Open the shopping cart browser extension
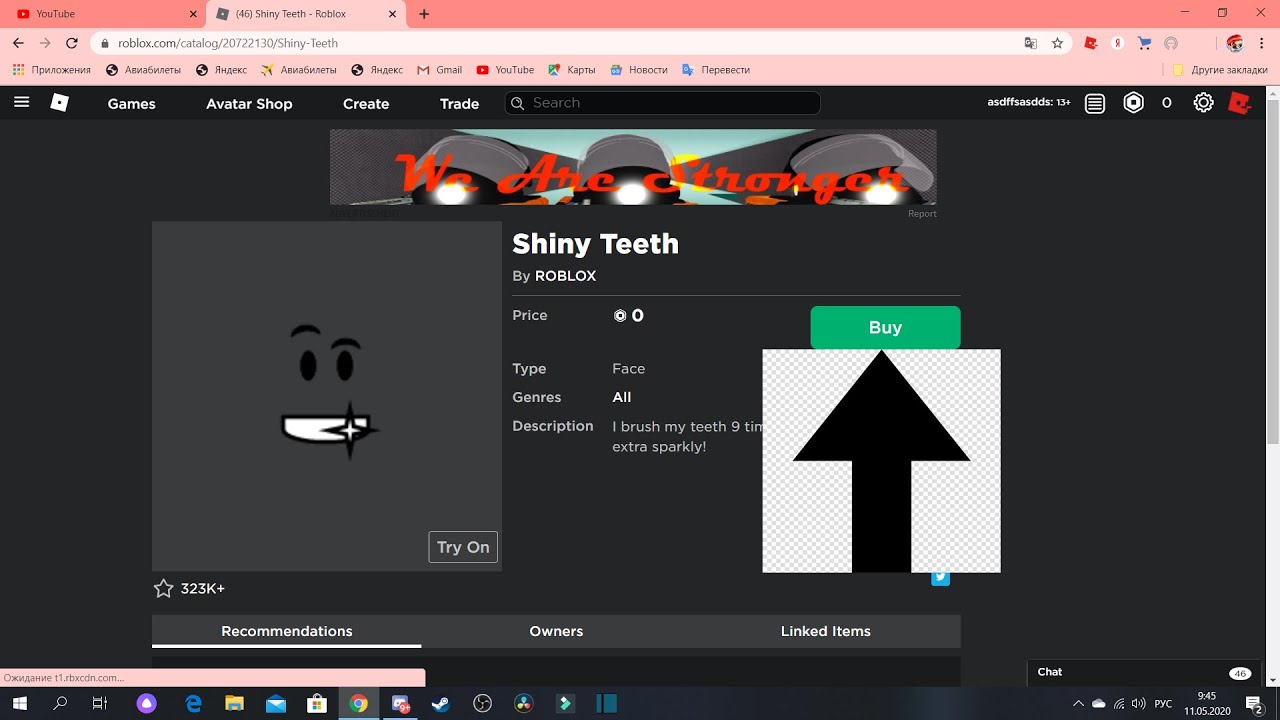 coord(1145,43)
